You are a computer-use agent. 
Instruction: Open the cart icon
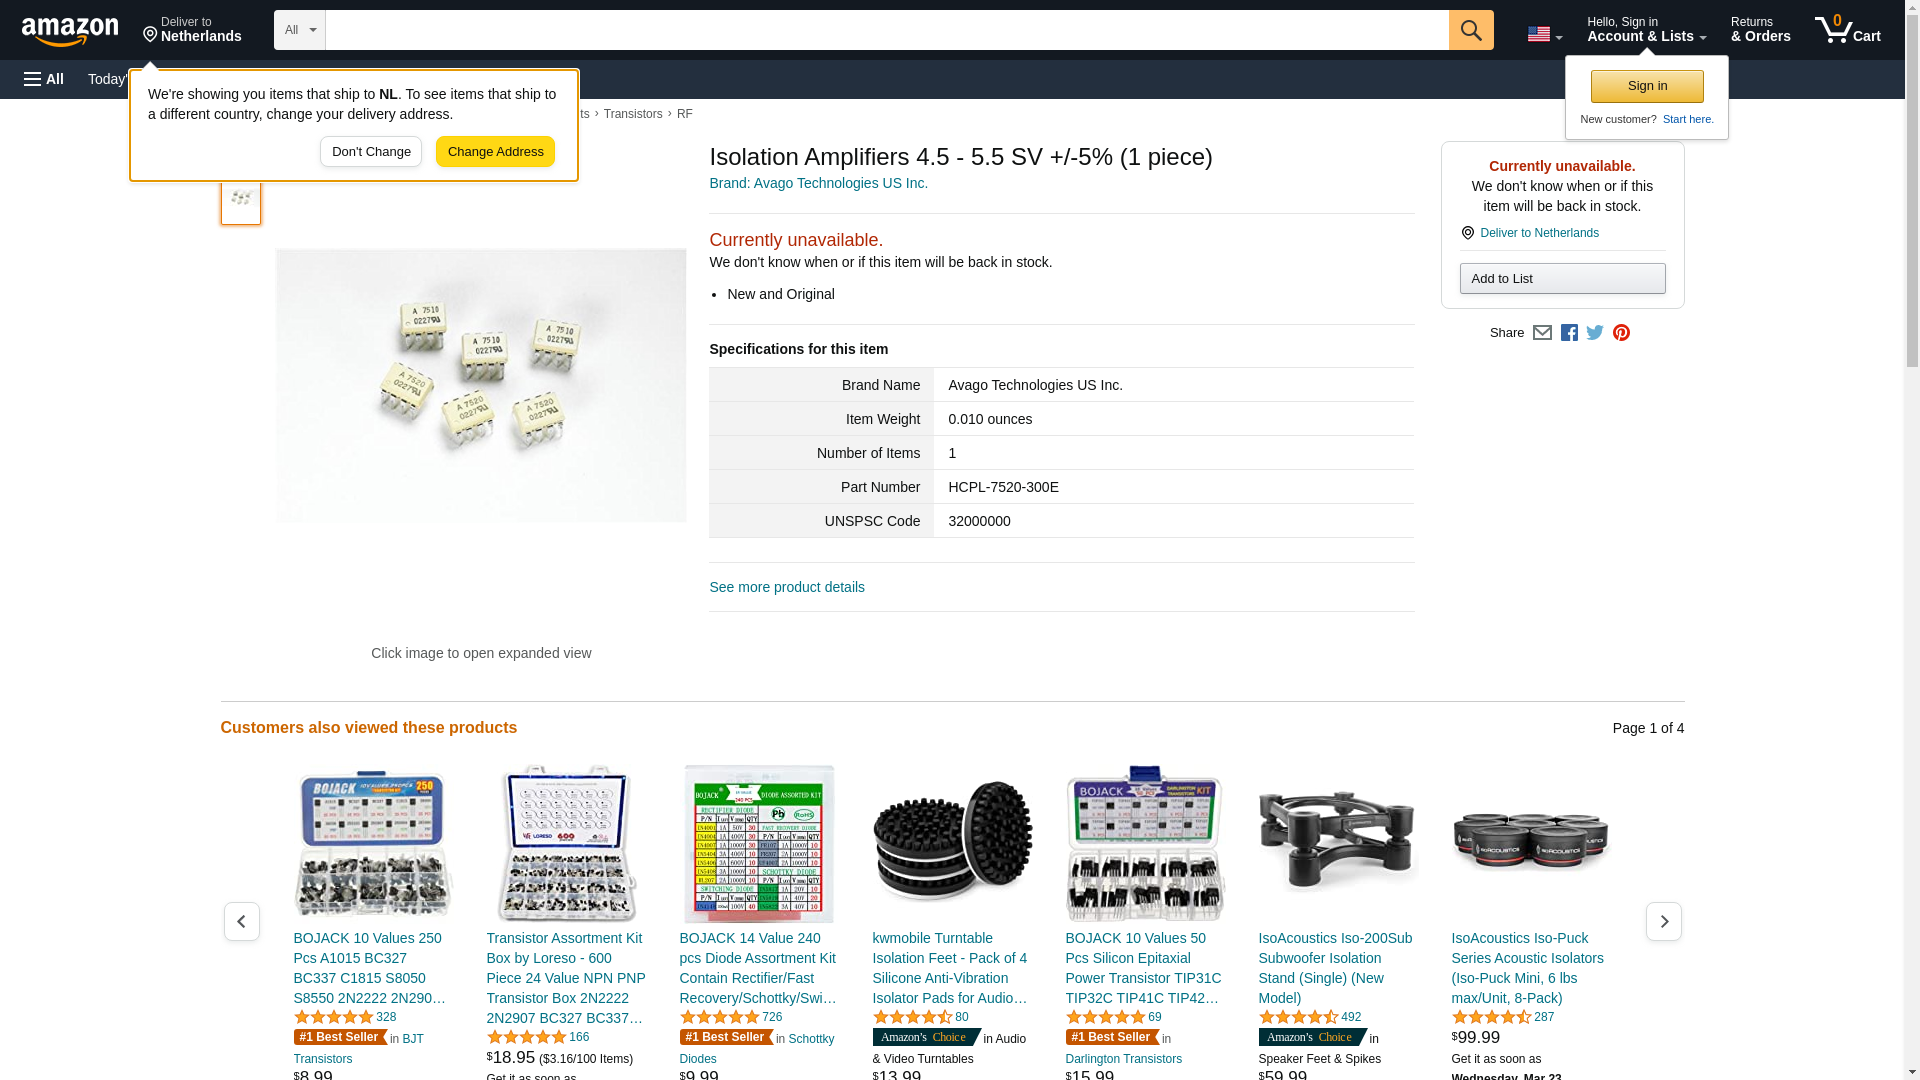pyautogui.click(x=1847, y=30)
